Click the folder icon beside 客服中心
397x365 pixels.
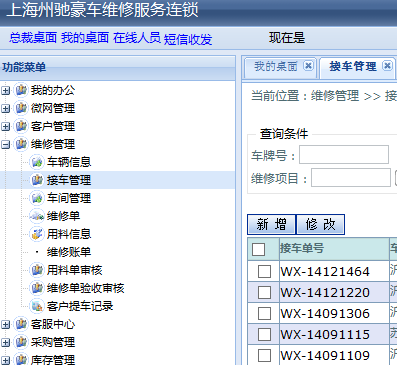point(21,324)
